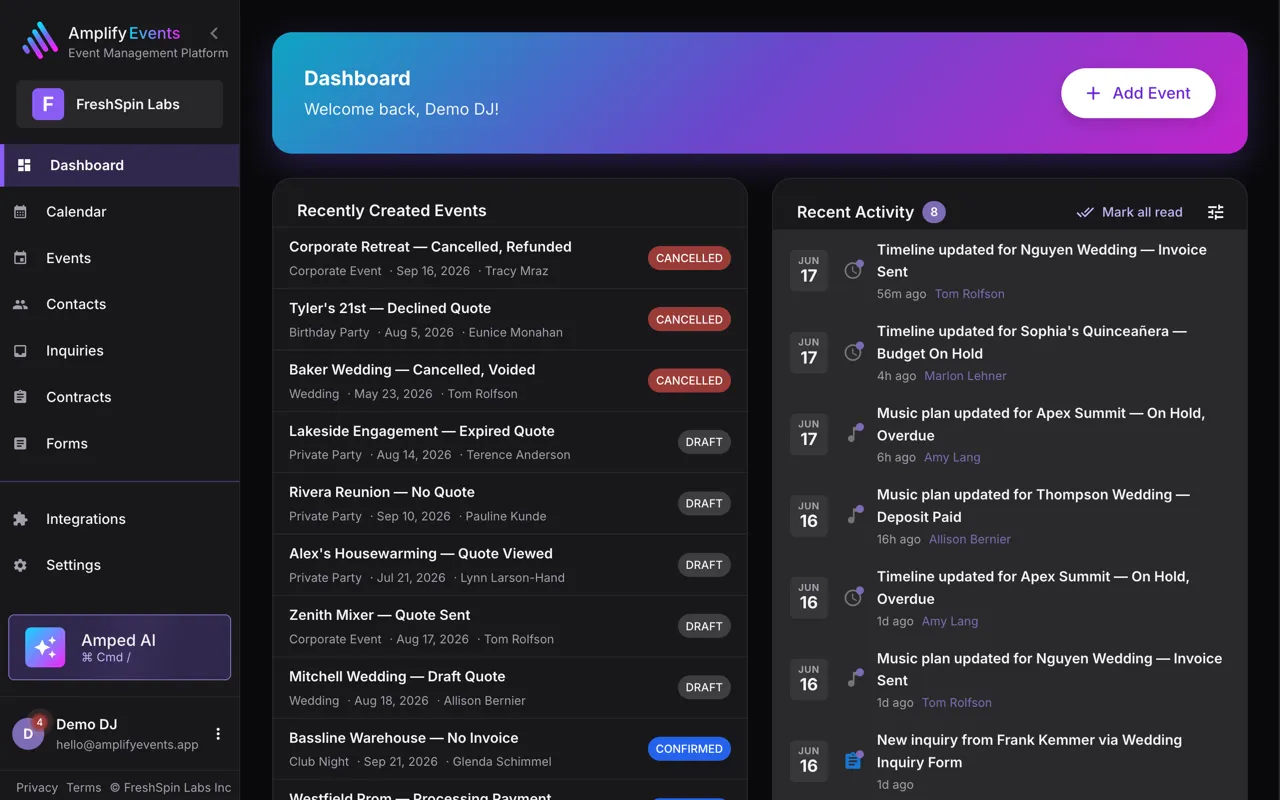The width and height of the screenshot is (1280, 800).
Task: Click the Amped AI sparkle icon
Action: coord(45,647)
